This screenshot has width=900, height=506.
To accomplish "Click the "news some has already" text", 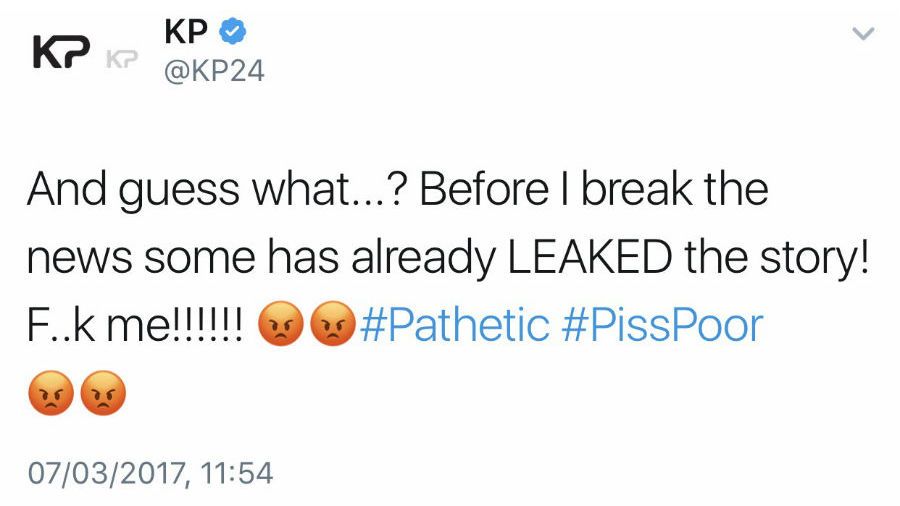I will click(263, 258).
